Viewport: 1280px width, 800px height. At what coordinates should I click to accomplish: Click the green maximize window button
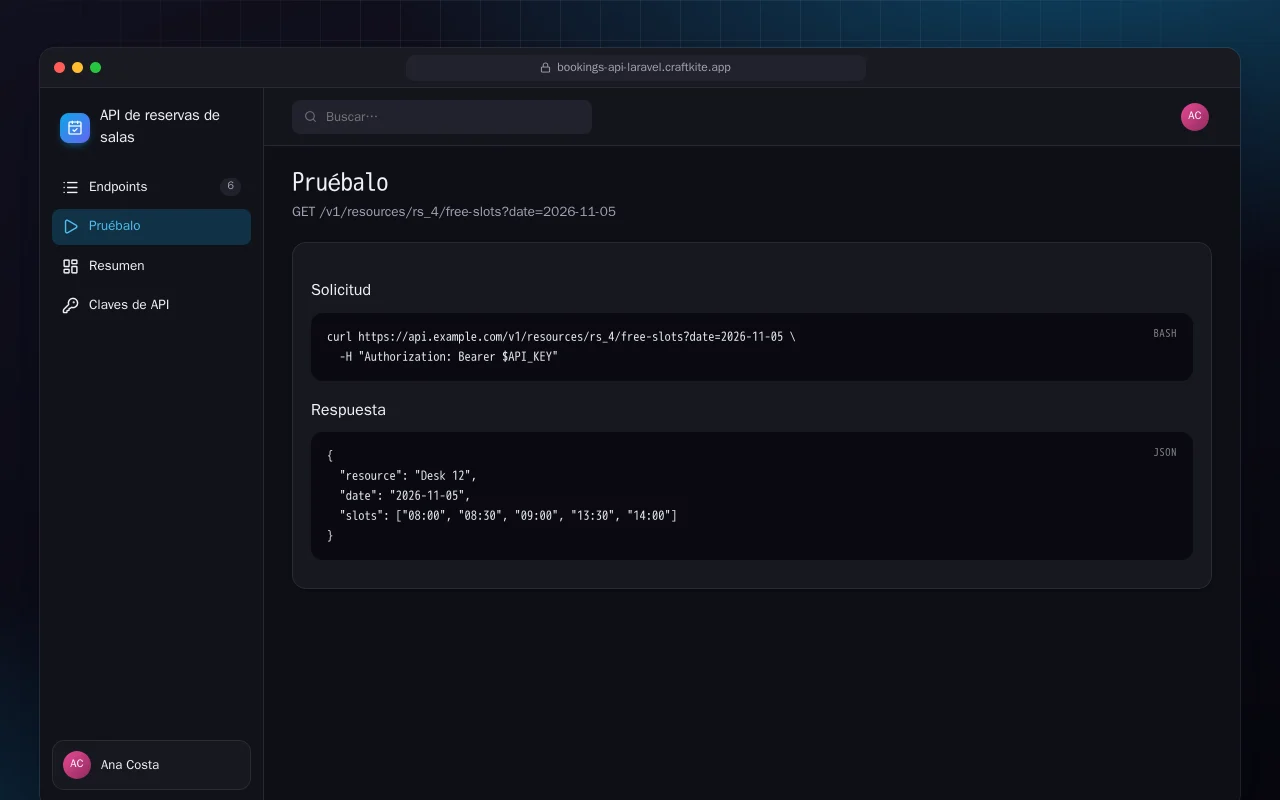point(96,68)
